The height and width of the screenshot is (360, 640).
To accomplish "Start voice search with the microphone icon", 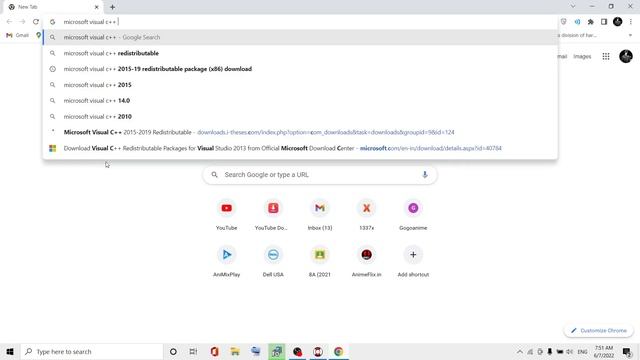I will 425,175.
